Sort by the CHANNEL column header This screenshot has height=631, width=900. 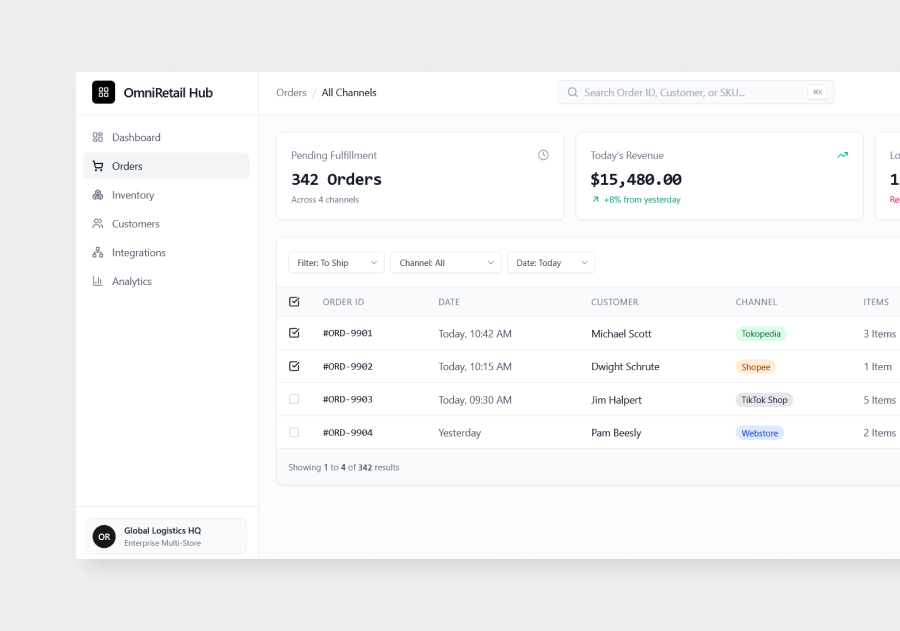click(x=756, y=302)
